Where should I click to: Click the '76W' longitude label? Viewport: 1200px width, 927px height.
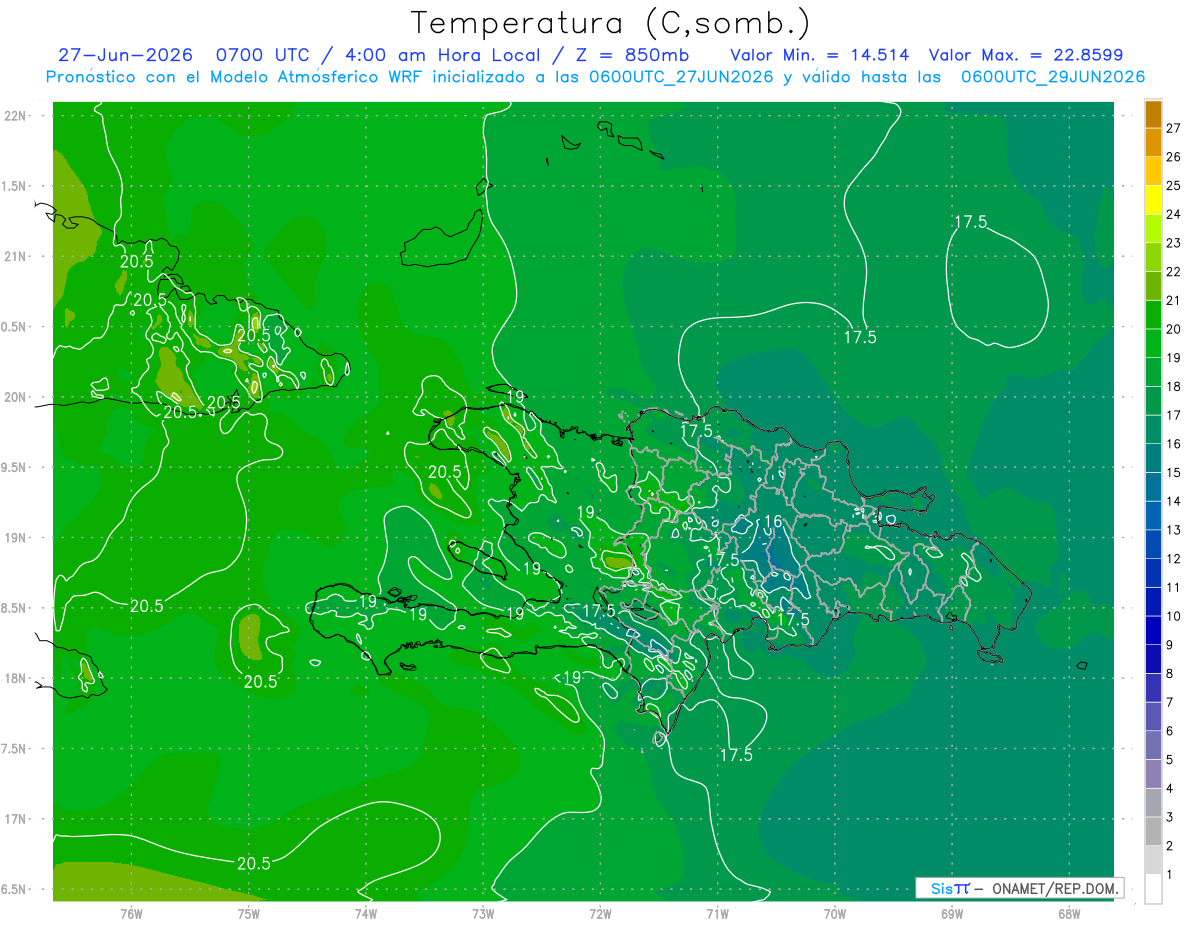(x=131, y=913)
